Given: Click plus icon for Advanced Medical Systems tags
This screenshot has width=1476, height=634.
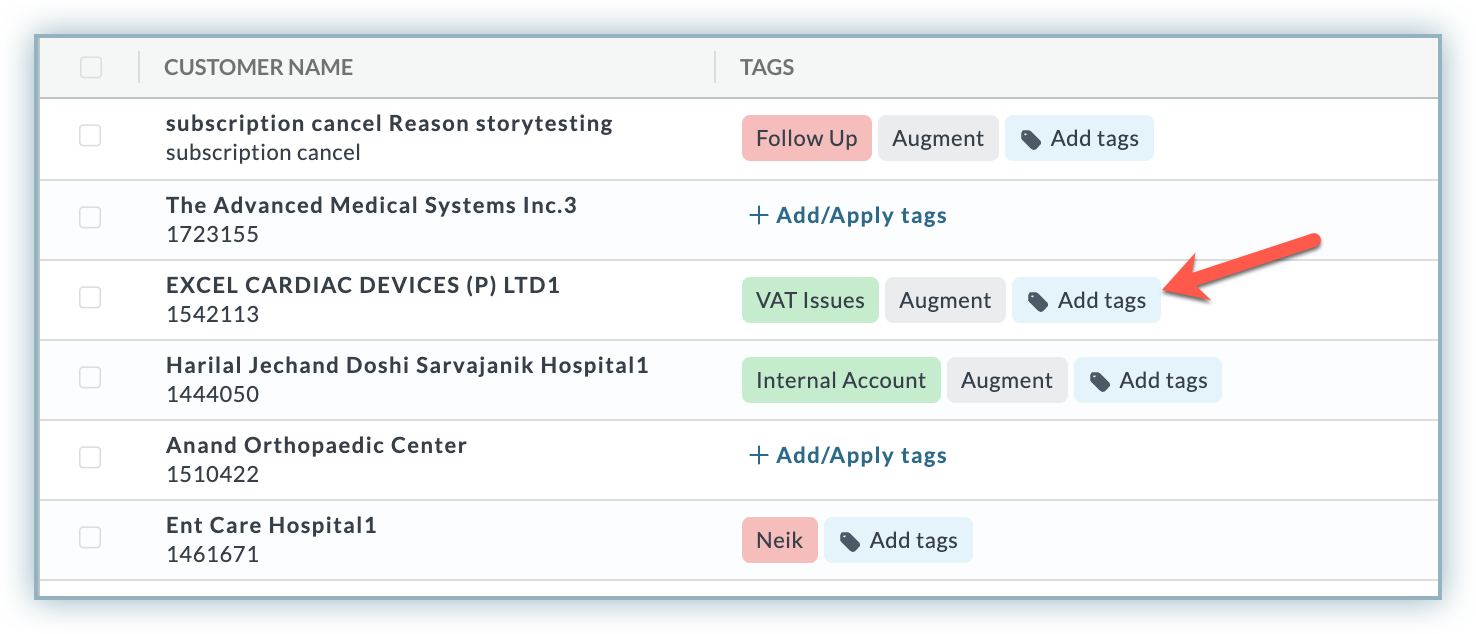Looking at the screenshot, I should 758,215.
